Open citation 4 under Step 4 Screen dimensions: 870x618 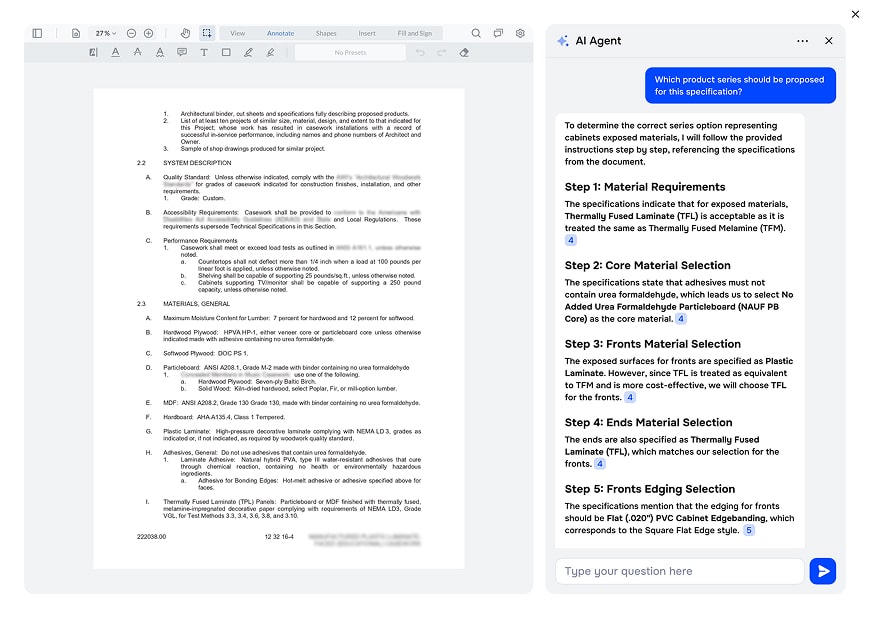(x=600, y=464)
